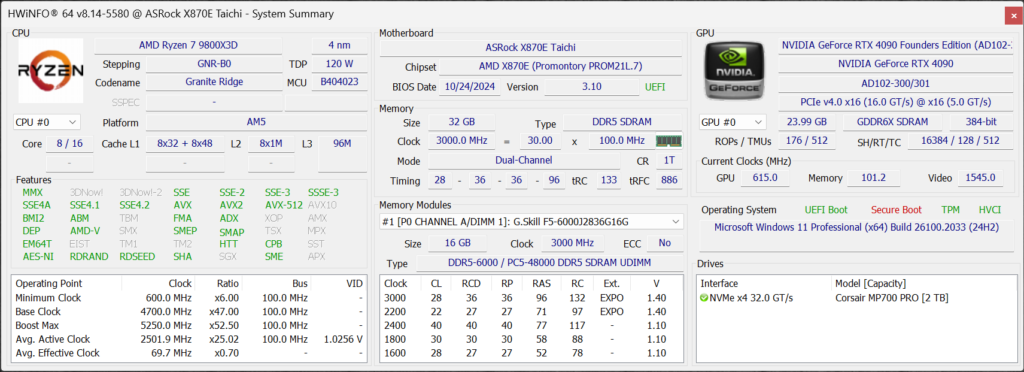Select the DDR5-6000 / PC5-48000 module type field
1024x372 pixels.
pyautogui.click(x=549, y=263)
